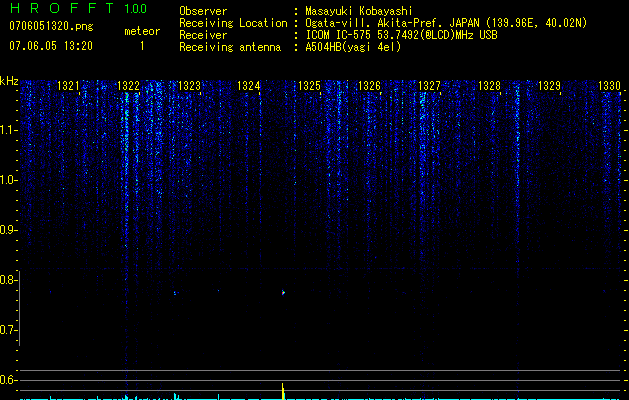This screenshot has height=400, width=629.
Task: Click the Receiver label
Action: (x=203, y=35)
